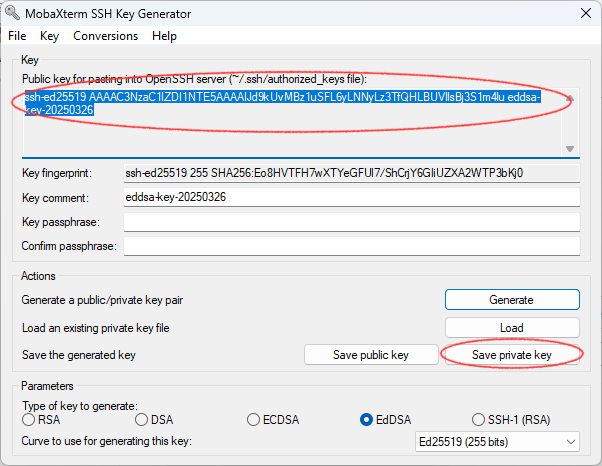Click the Key passphrase field
The image size is (602, 466).
tap(350, 222)
